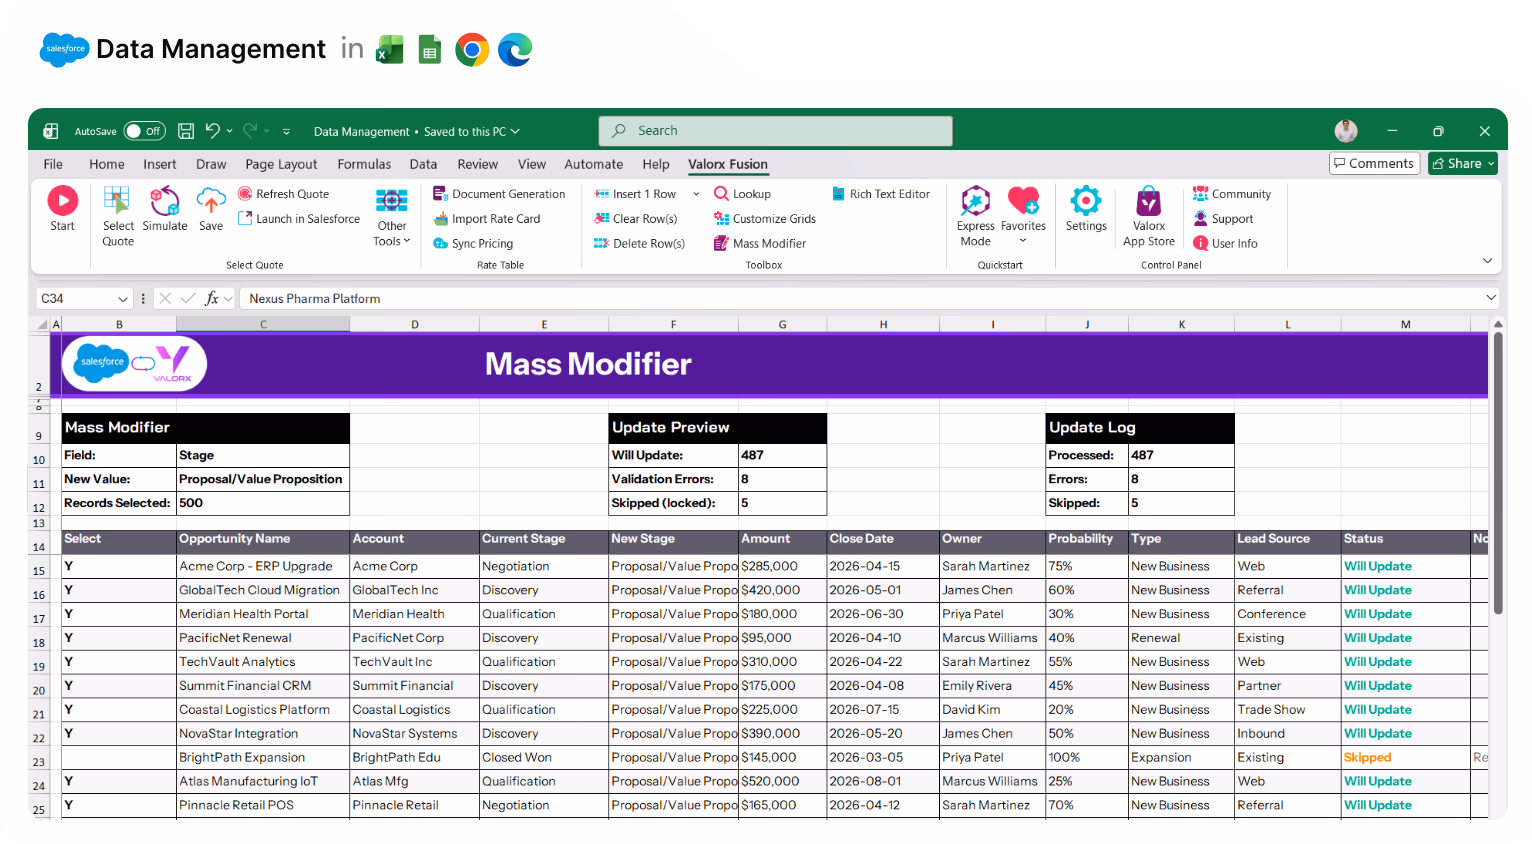Click Launch in Salesforce
The image size is (1532, 844).
click(x=299, y=218)
